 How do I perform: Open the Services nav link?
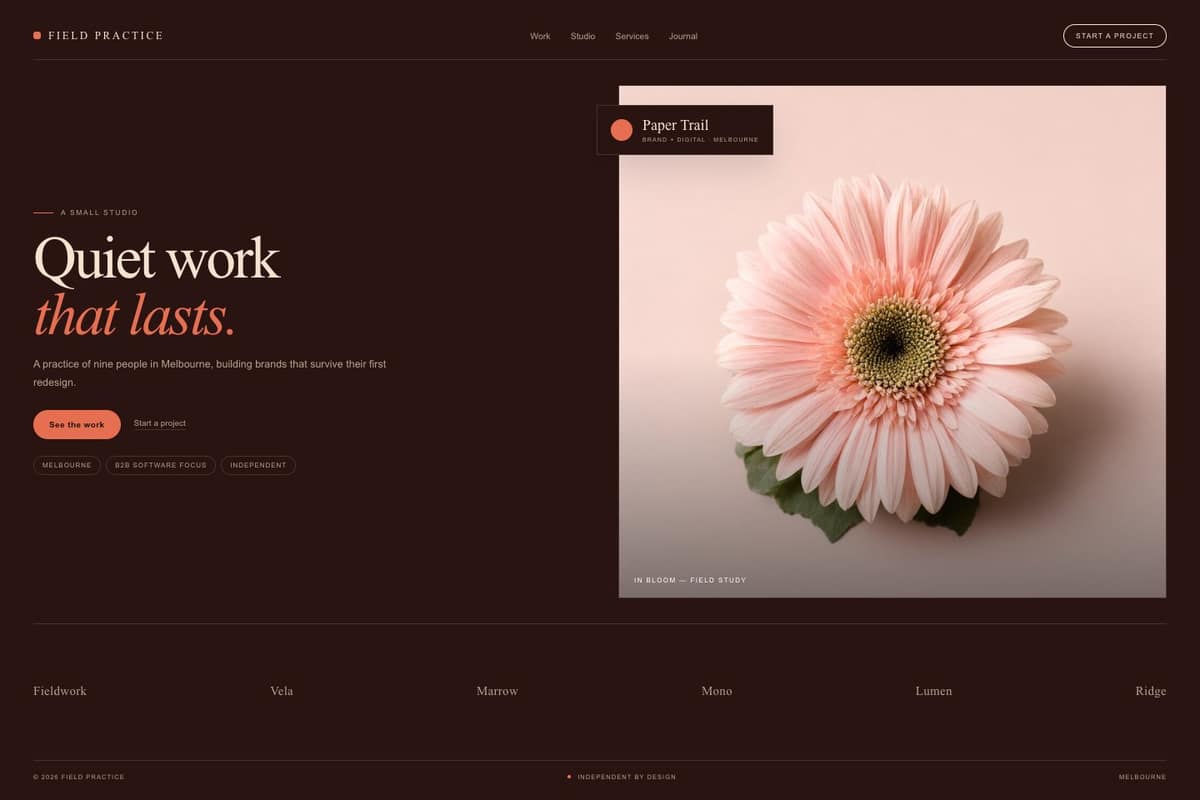pos(632,36)
